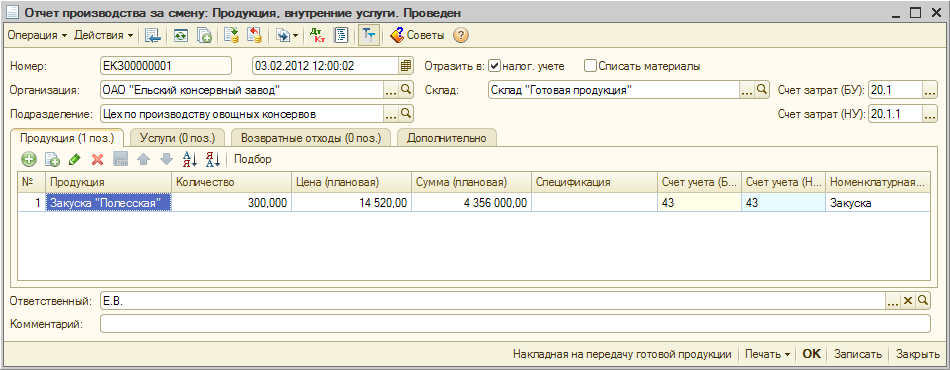Click the Комментарий input field
Viewport: 950px width, 370px height.
pyautogui.click(x=515, y=324)
